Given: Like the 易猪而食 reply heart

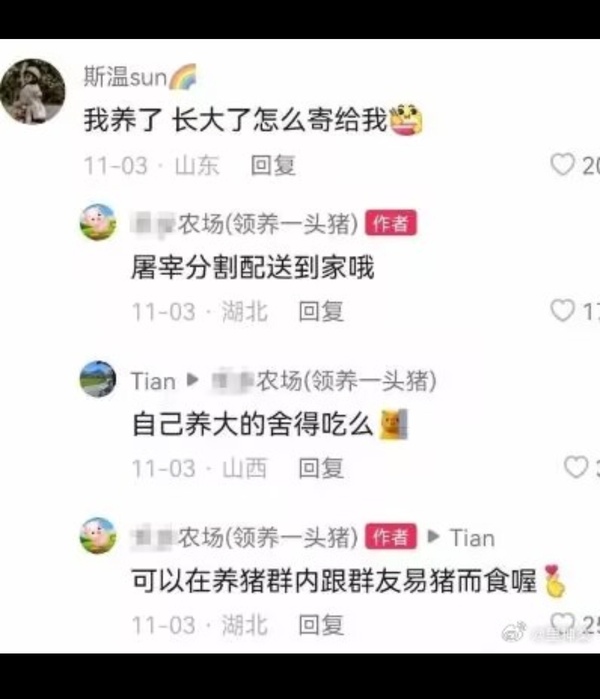Looking at the screenshot, I should pos(562,621).
